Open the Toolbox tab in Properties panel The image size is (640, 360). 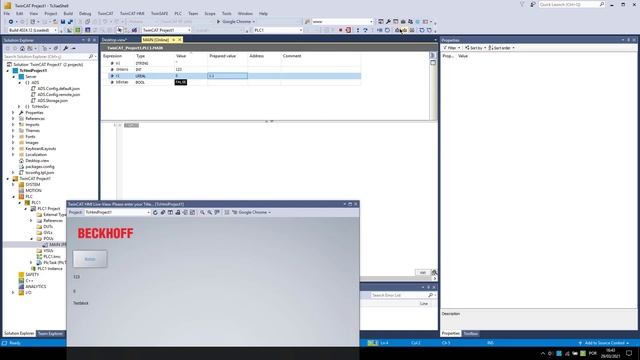tap(471, 333)
